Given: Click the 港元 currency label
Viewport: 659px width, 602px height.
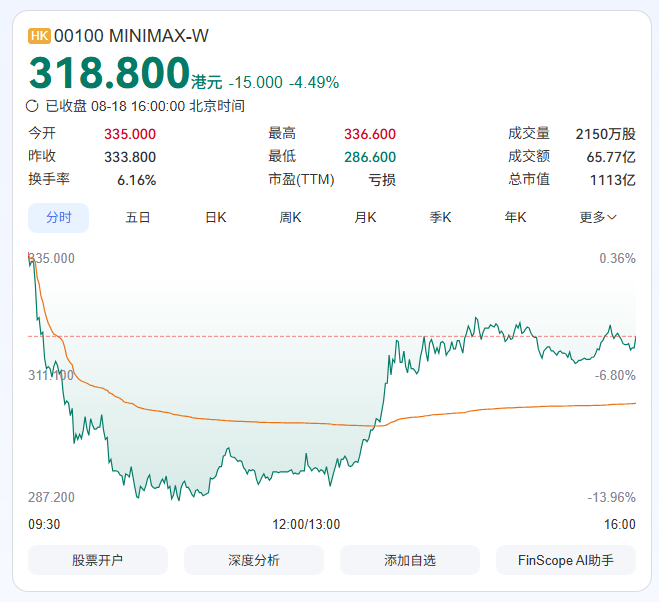Looking at the screenshot, I should [x=207, y=82].
